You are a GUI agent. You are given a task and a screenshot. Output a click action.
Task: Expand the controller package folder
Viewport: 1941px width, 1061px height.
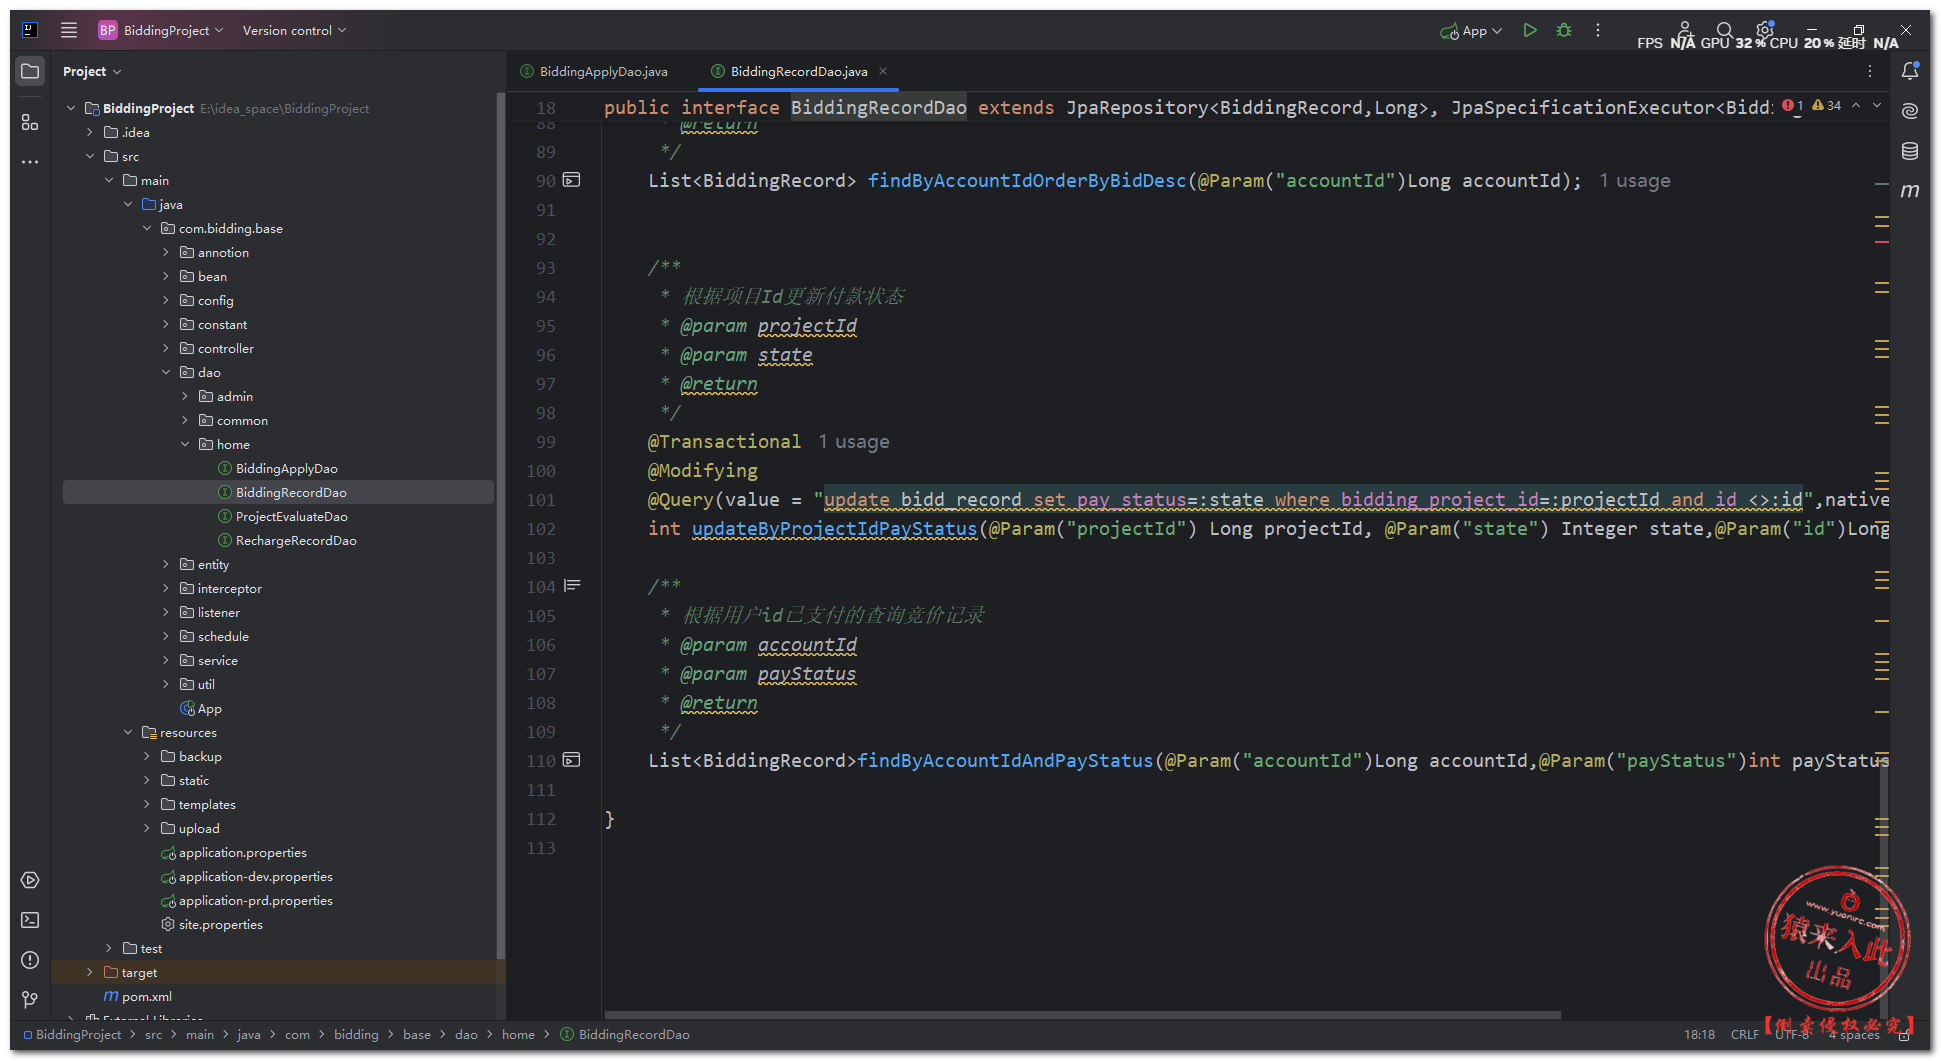tap(166, 349)
